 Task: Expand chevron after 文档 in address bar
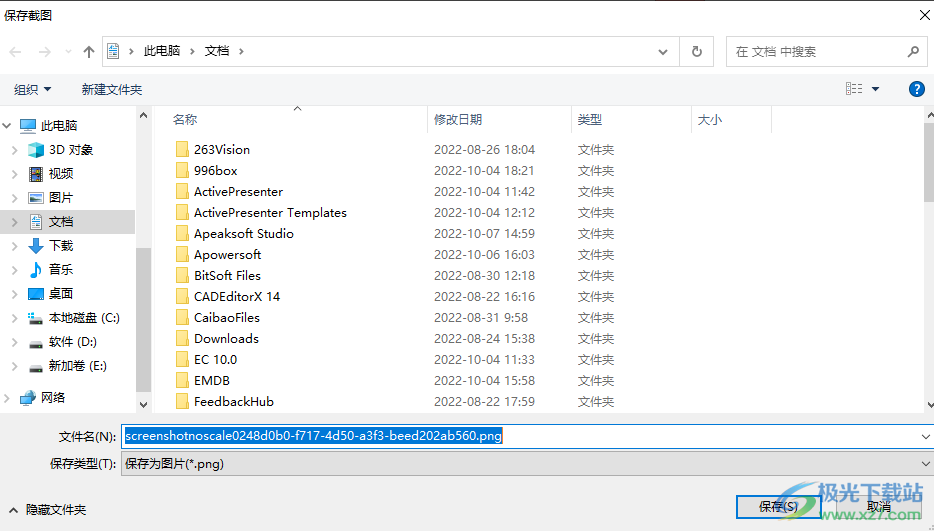tap(241, 52)
